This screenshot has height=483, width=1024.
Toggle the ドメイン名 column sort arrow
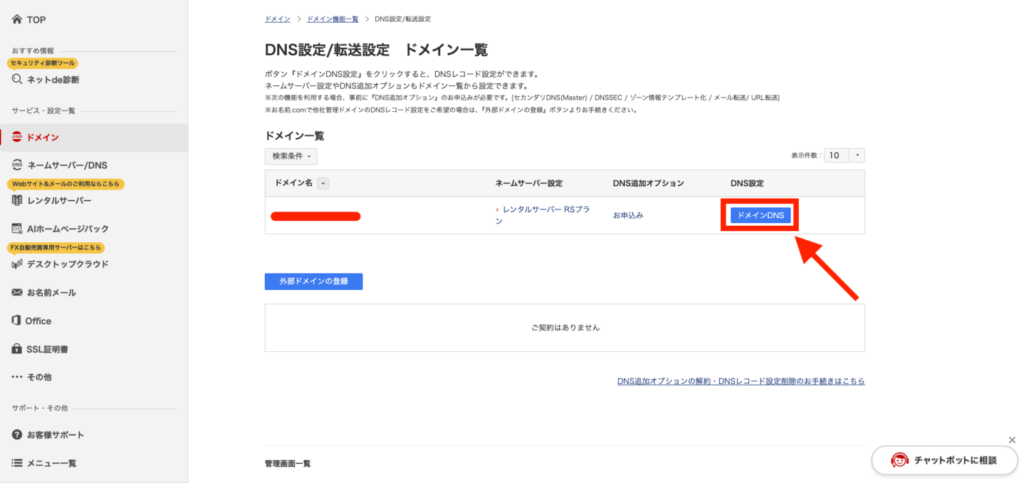[x=323, y=183]
